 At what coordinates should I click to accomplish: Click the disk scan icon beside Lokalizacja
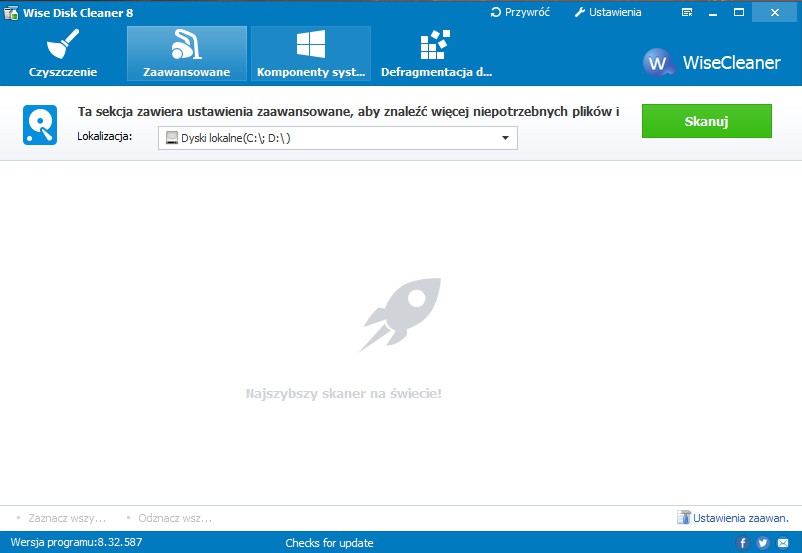pos(40,125)
